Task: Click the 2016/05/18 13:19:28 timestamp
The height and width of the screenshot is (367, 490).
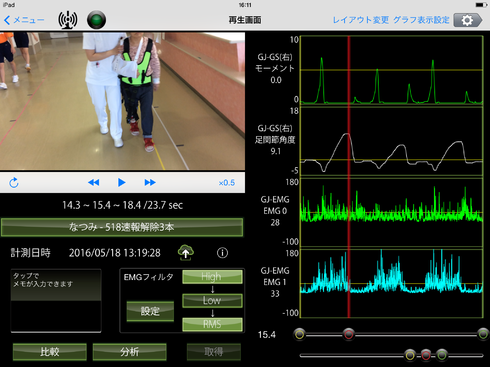Action: click(x=115, y=253)
